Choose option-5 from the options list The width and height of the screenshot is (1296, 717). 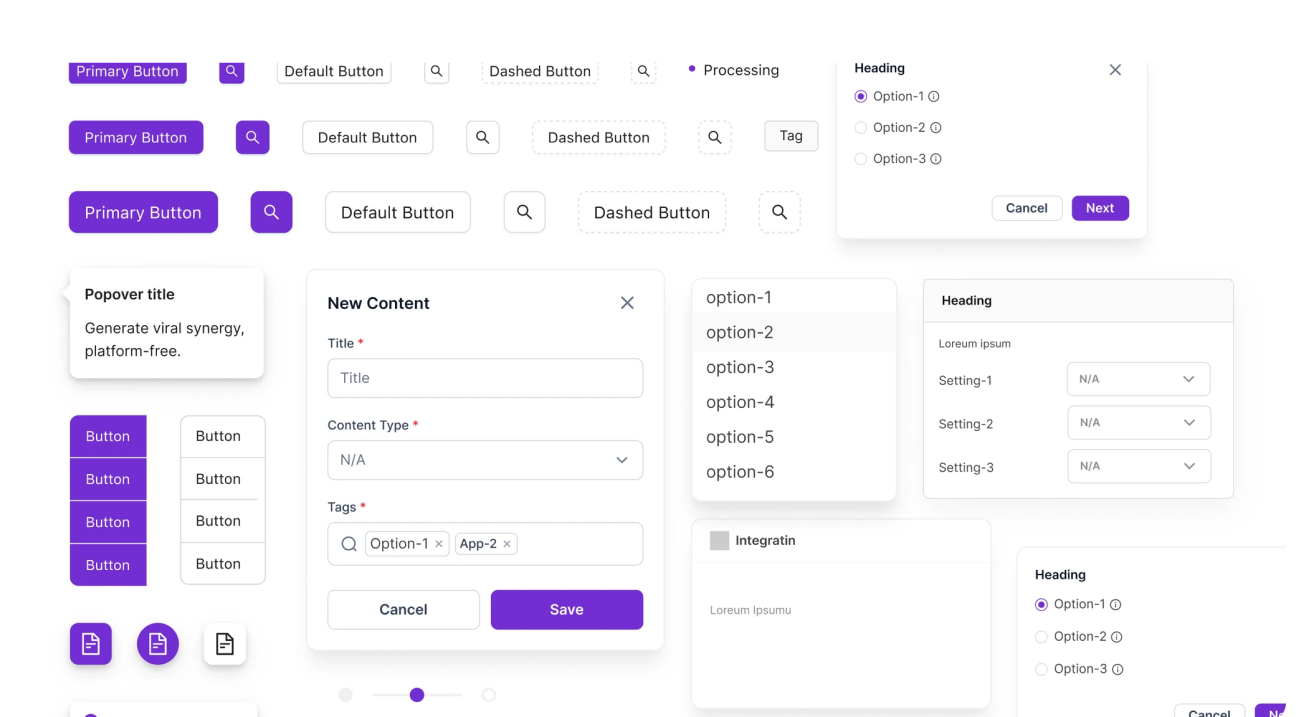[x=740, y=437]
